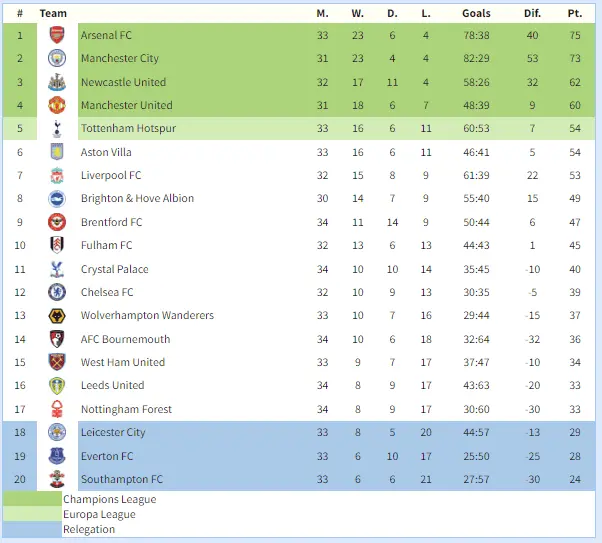Open the Nottingham Forest team name
This screenshot has height=543, width=602.
(126, 409)
